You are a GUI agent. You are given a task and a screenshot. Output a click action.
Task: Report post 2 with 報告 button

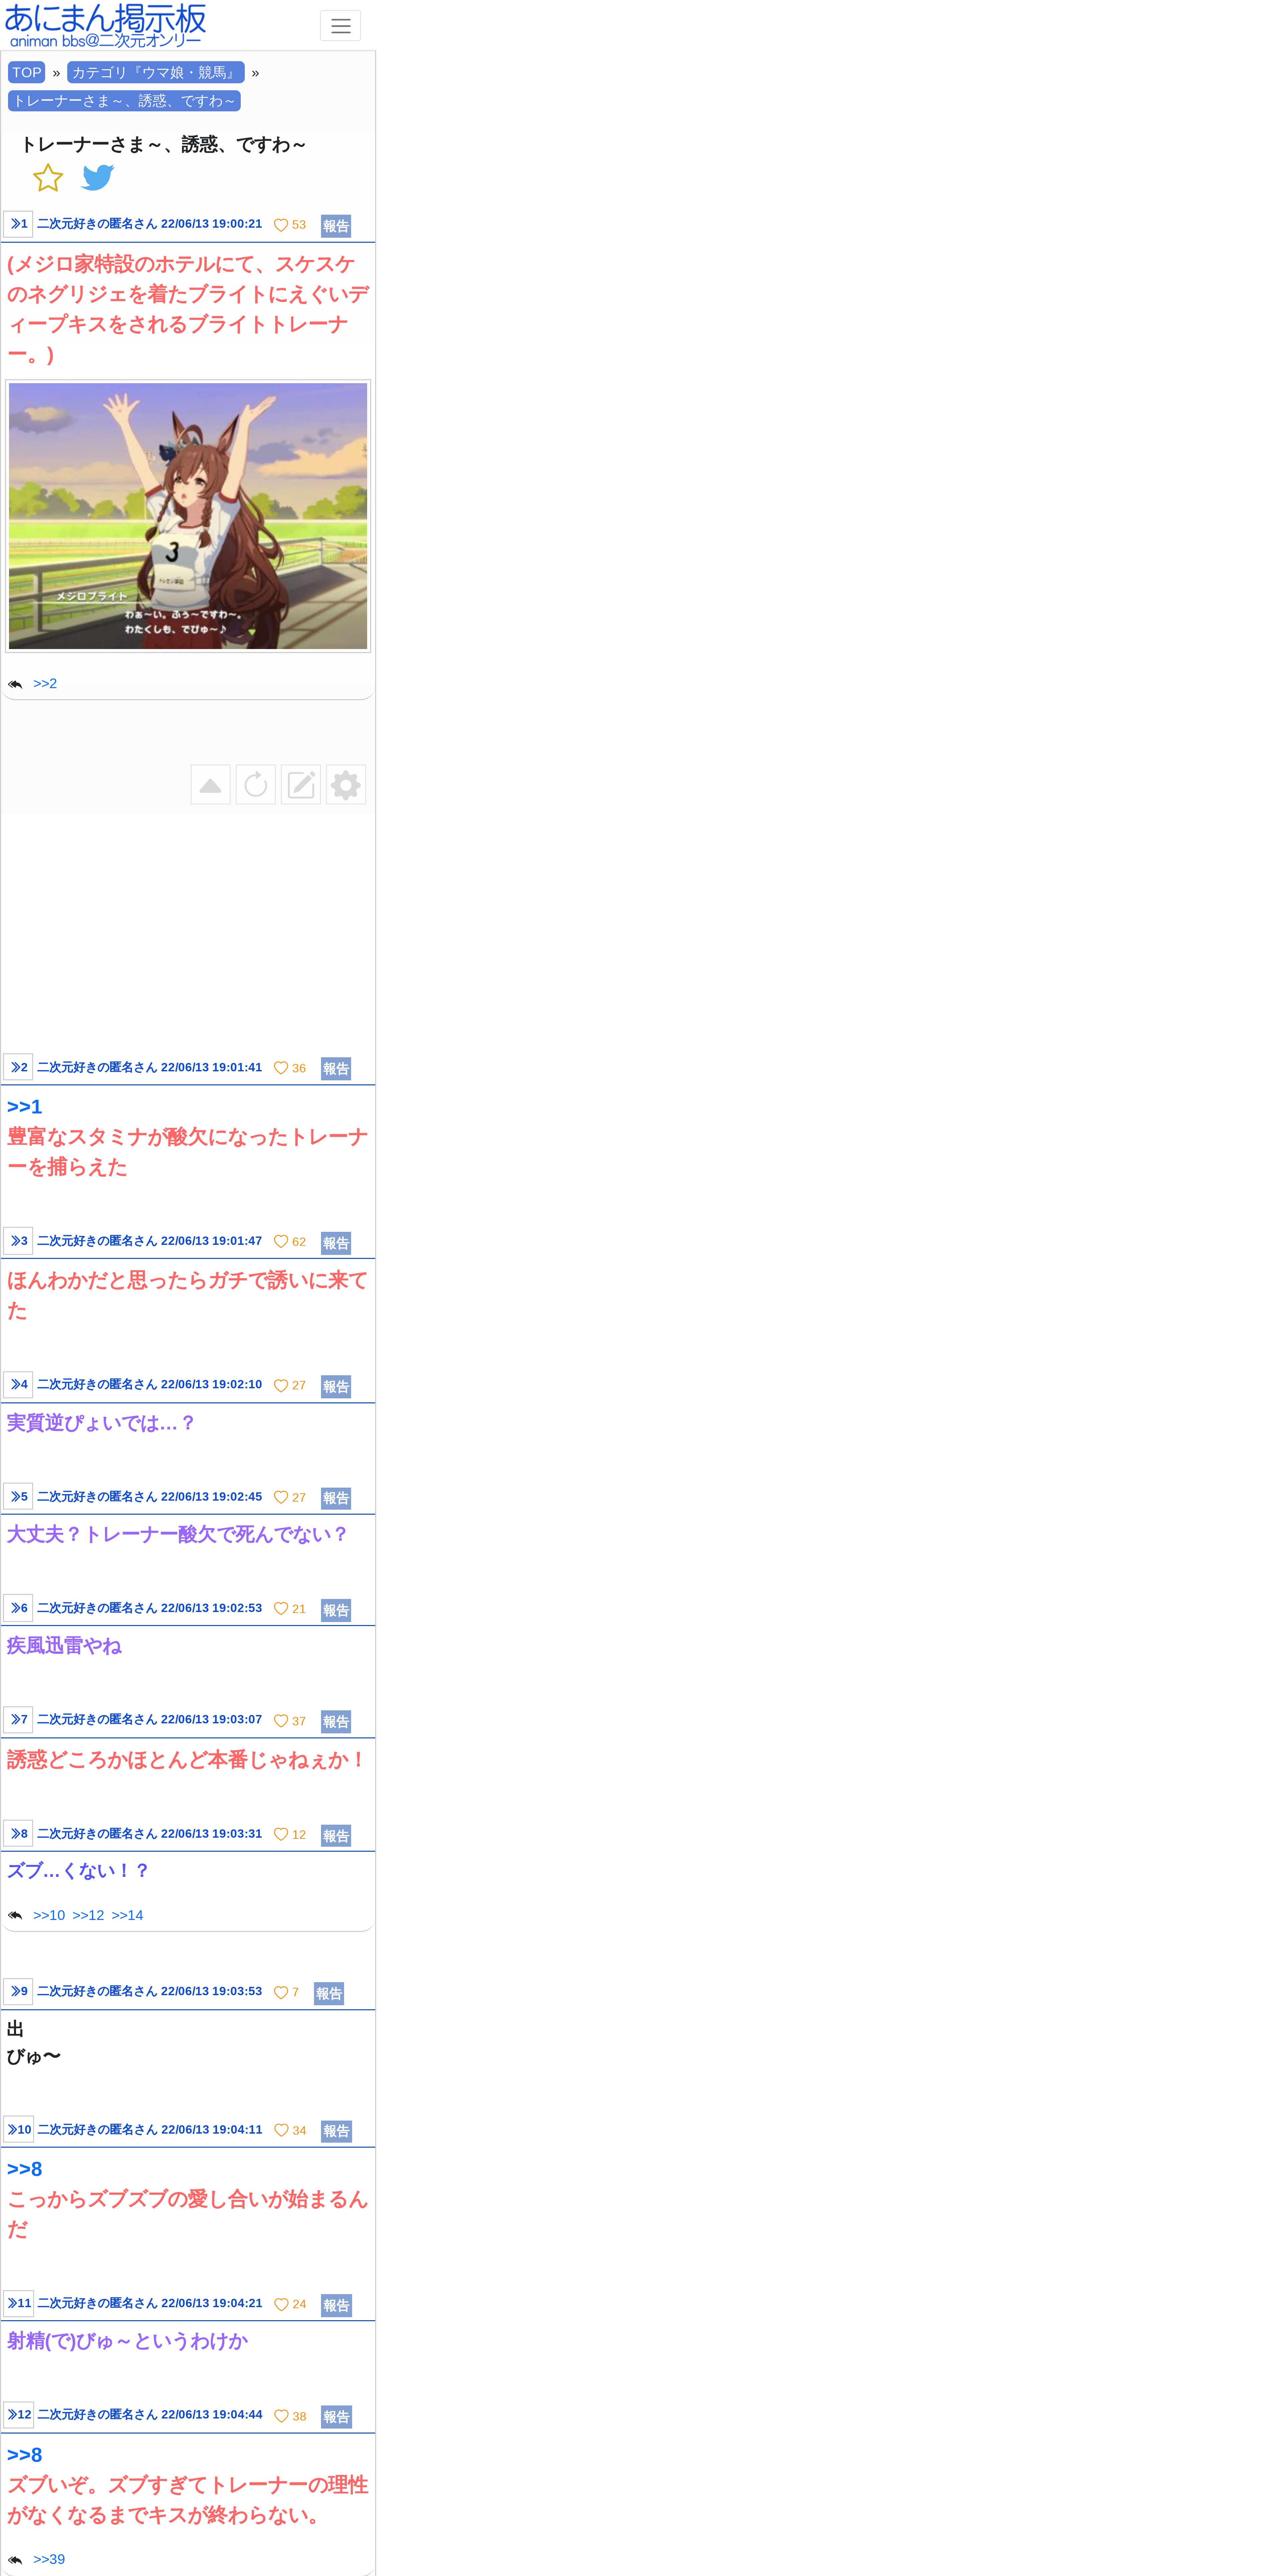coord(336,1069)
